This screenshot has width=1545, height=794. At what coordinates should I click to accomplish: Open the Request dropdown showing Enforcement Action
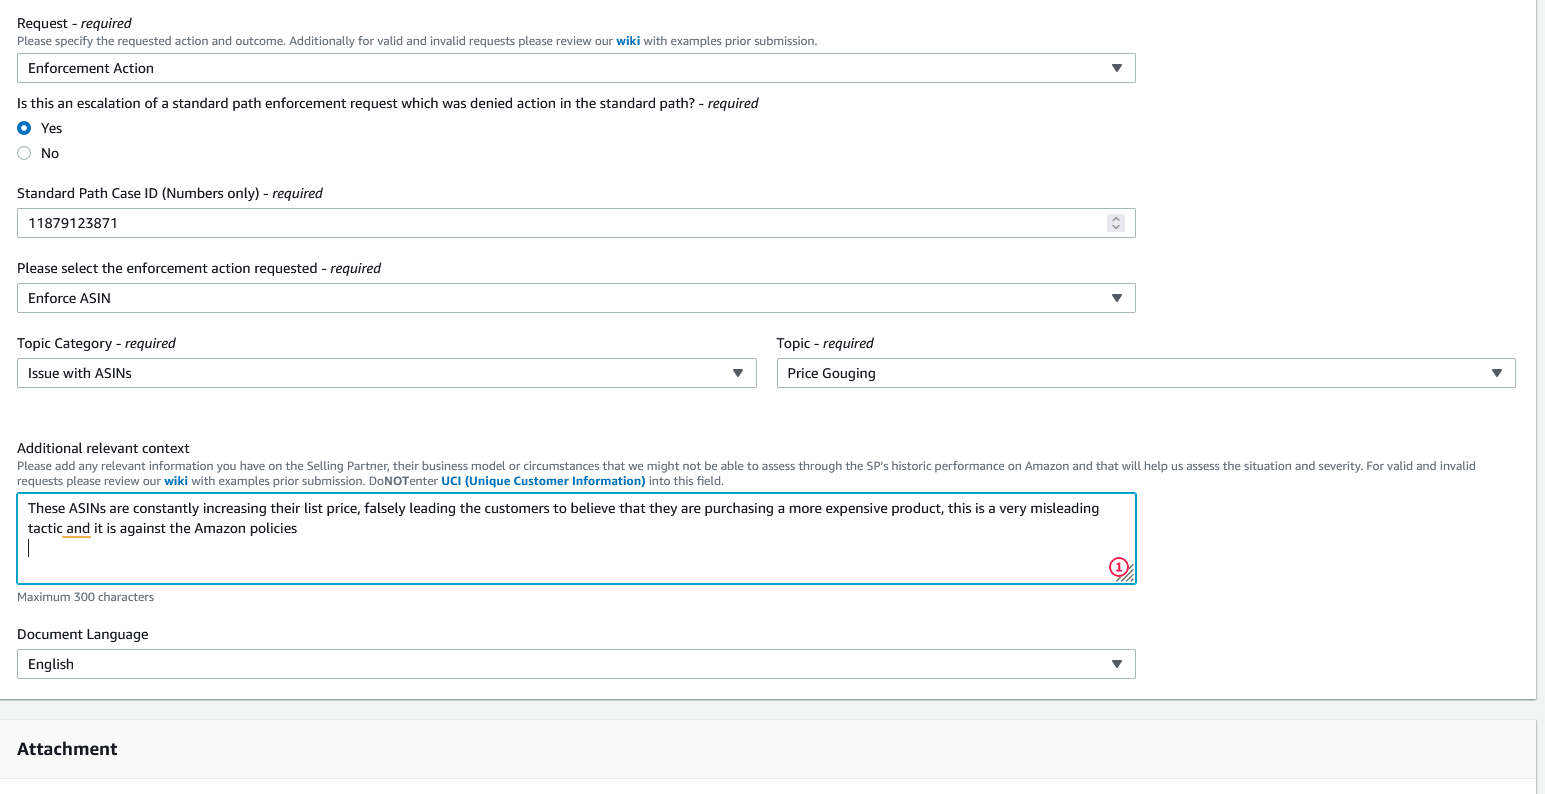click(575, 68)
